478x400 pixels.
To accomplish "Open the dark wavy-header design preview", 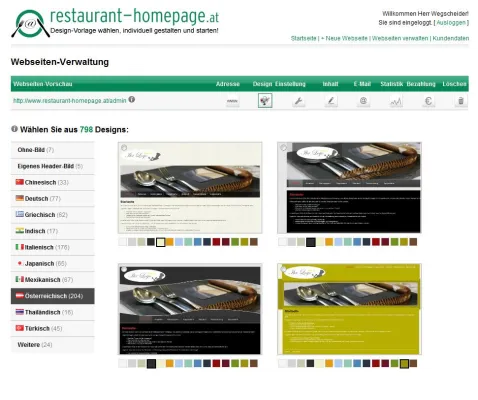I will (x=190, y=309).
